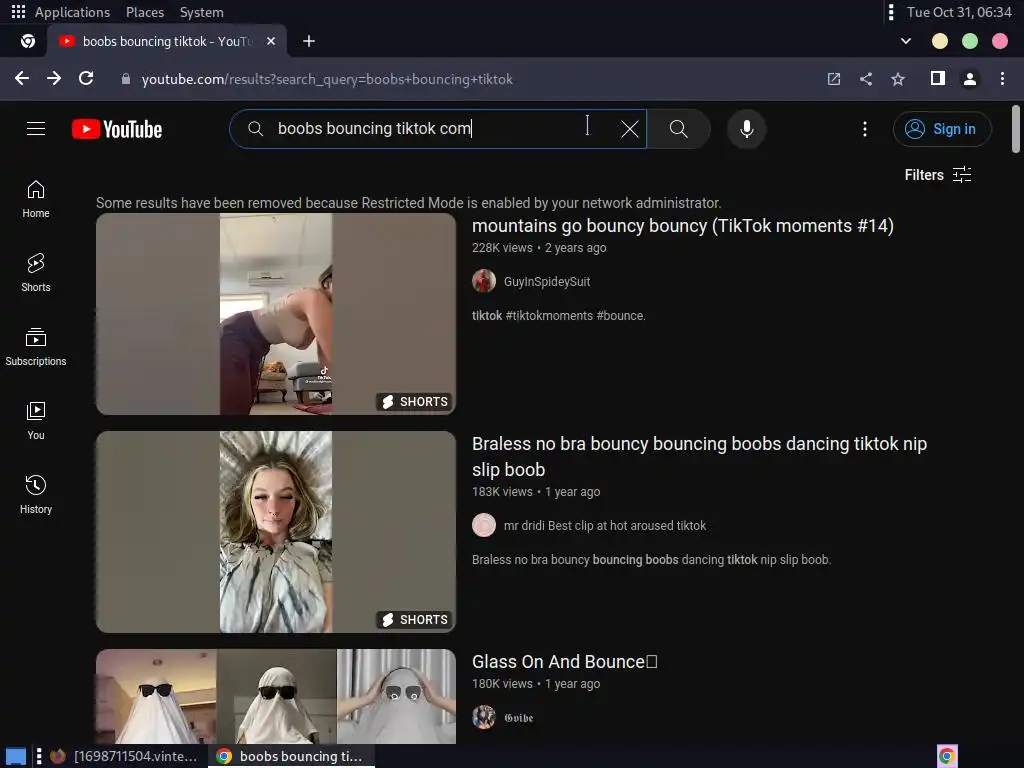
Task: Click the show desktop icon in taskbar
Action: click(16, 756)
